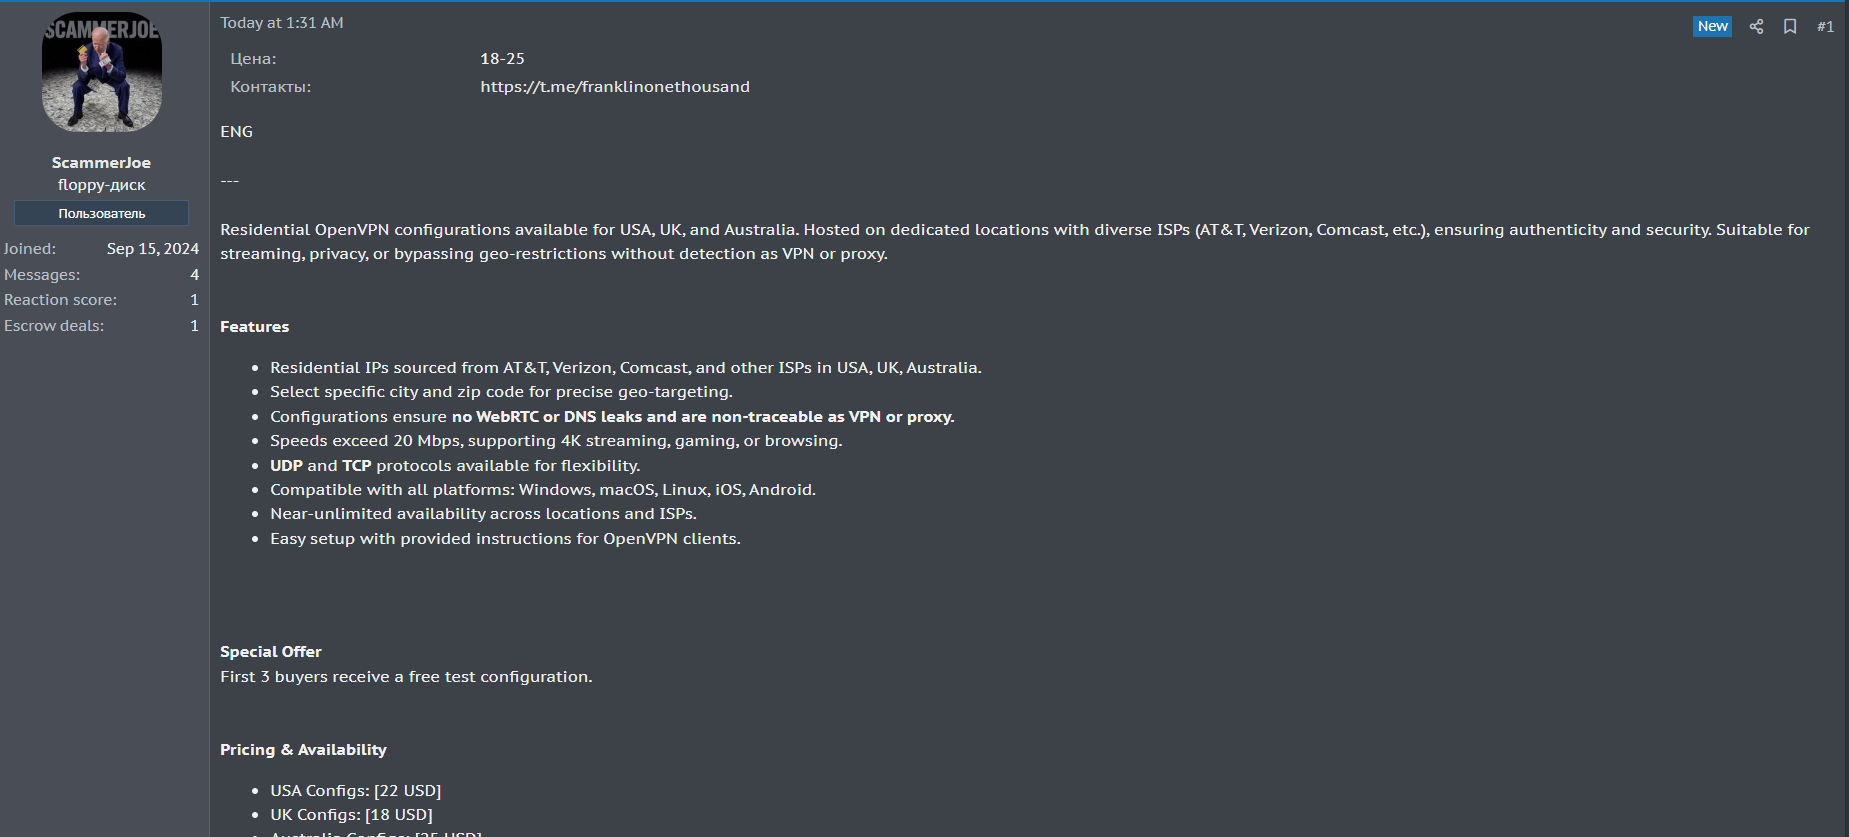
Task: Click the Reaction score value
Action: (195, 300)
